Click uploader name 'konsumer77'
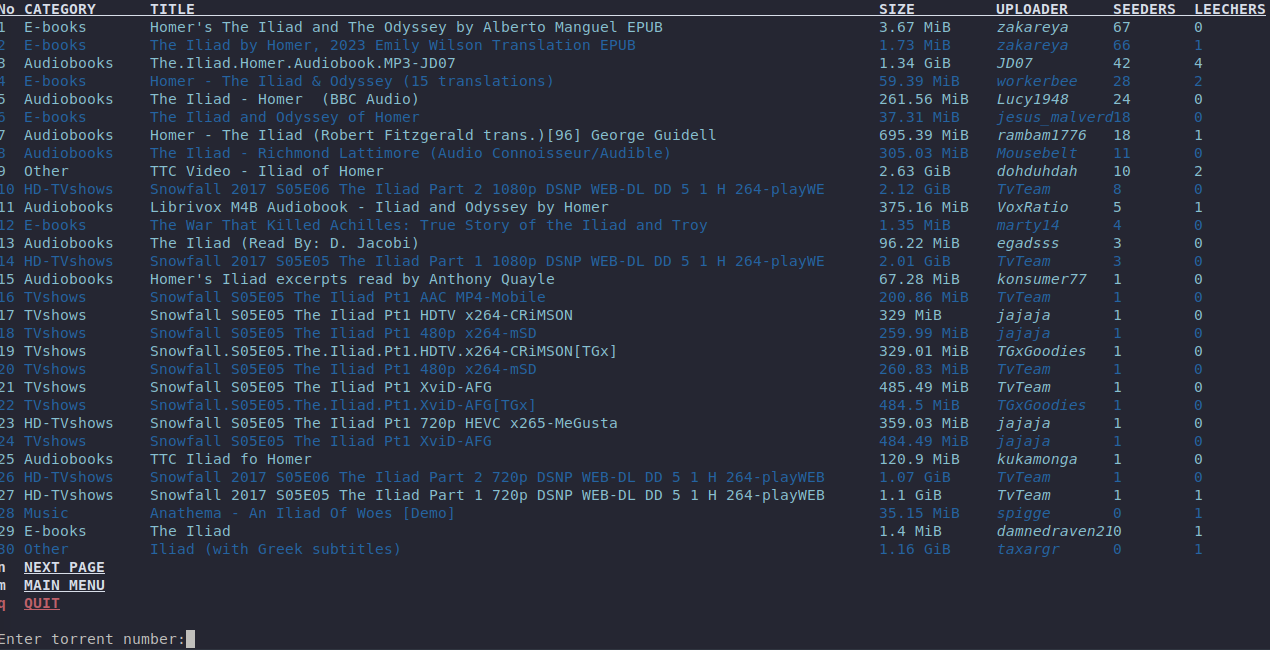Viewport: 1270px width, 650px height. pos(1041,279)
